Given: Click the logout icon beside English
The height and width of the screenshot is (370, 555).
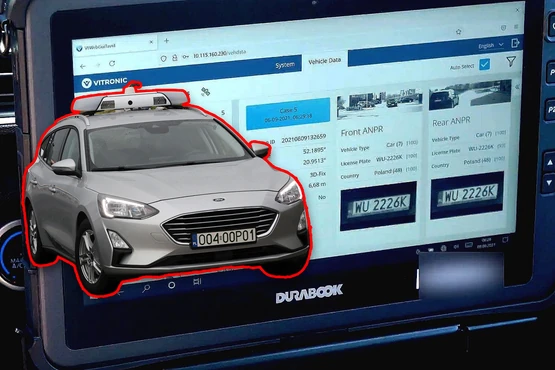Looking at the screenshot, I should tap(516, 43).
